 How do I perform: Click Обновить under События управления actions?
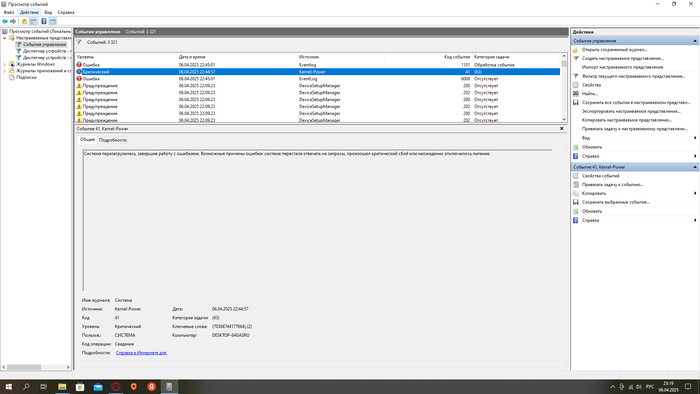[x=592, y=147]
